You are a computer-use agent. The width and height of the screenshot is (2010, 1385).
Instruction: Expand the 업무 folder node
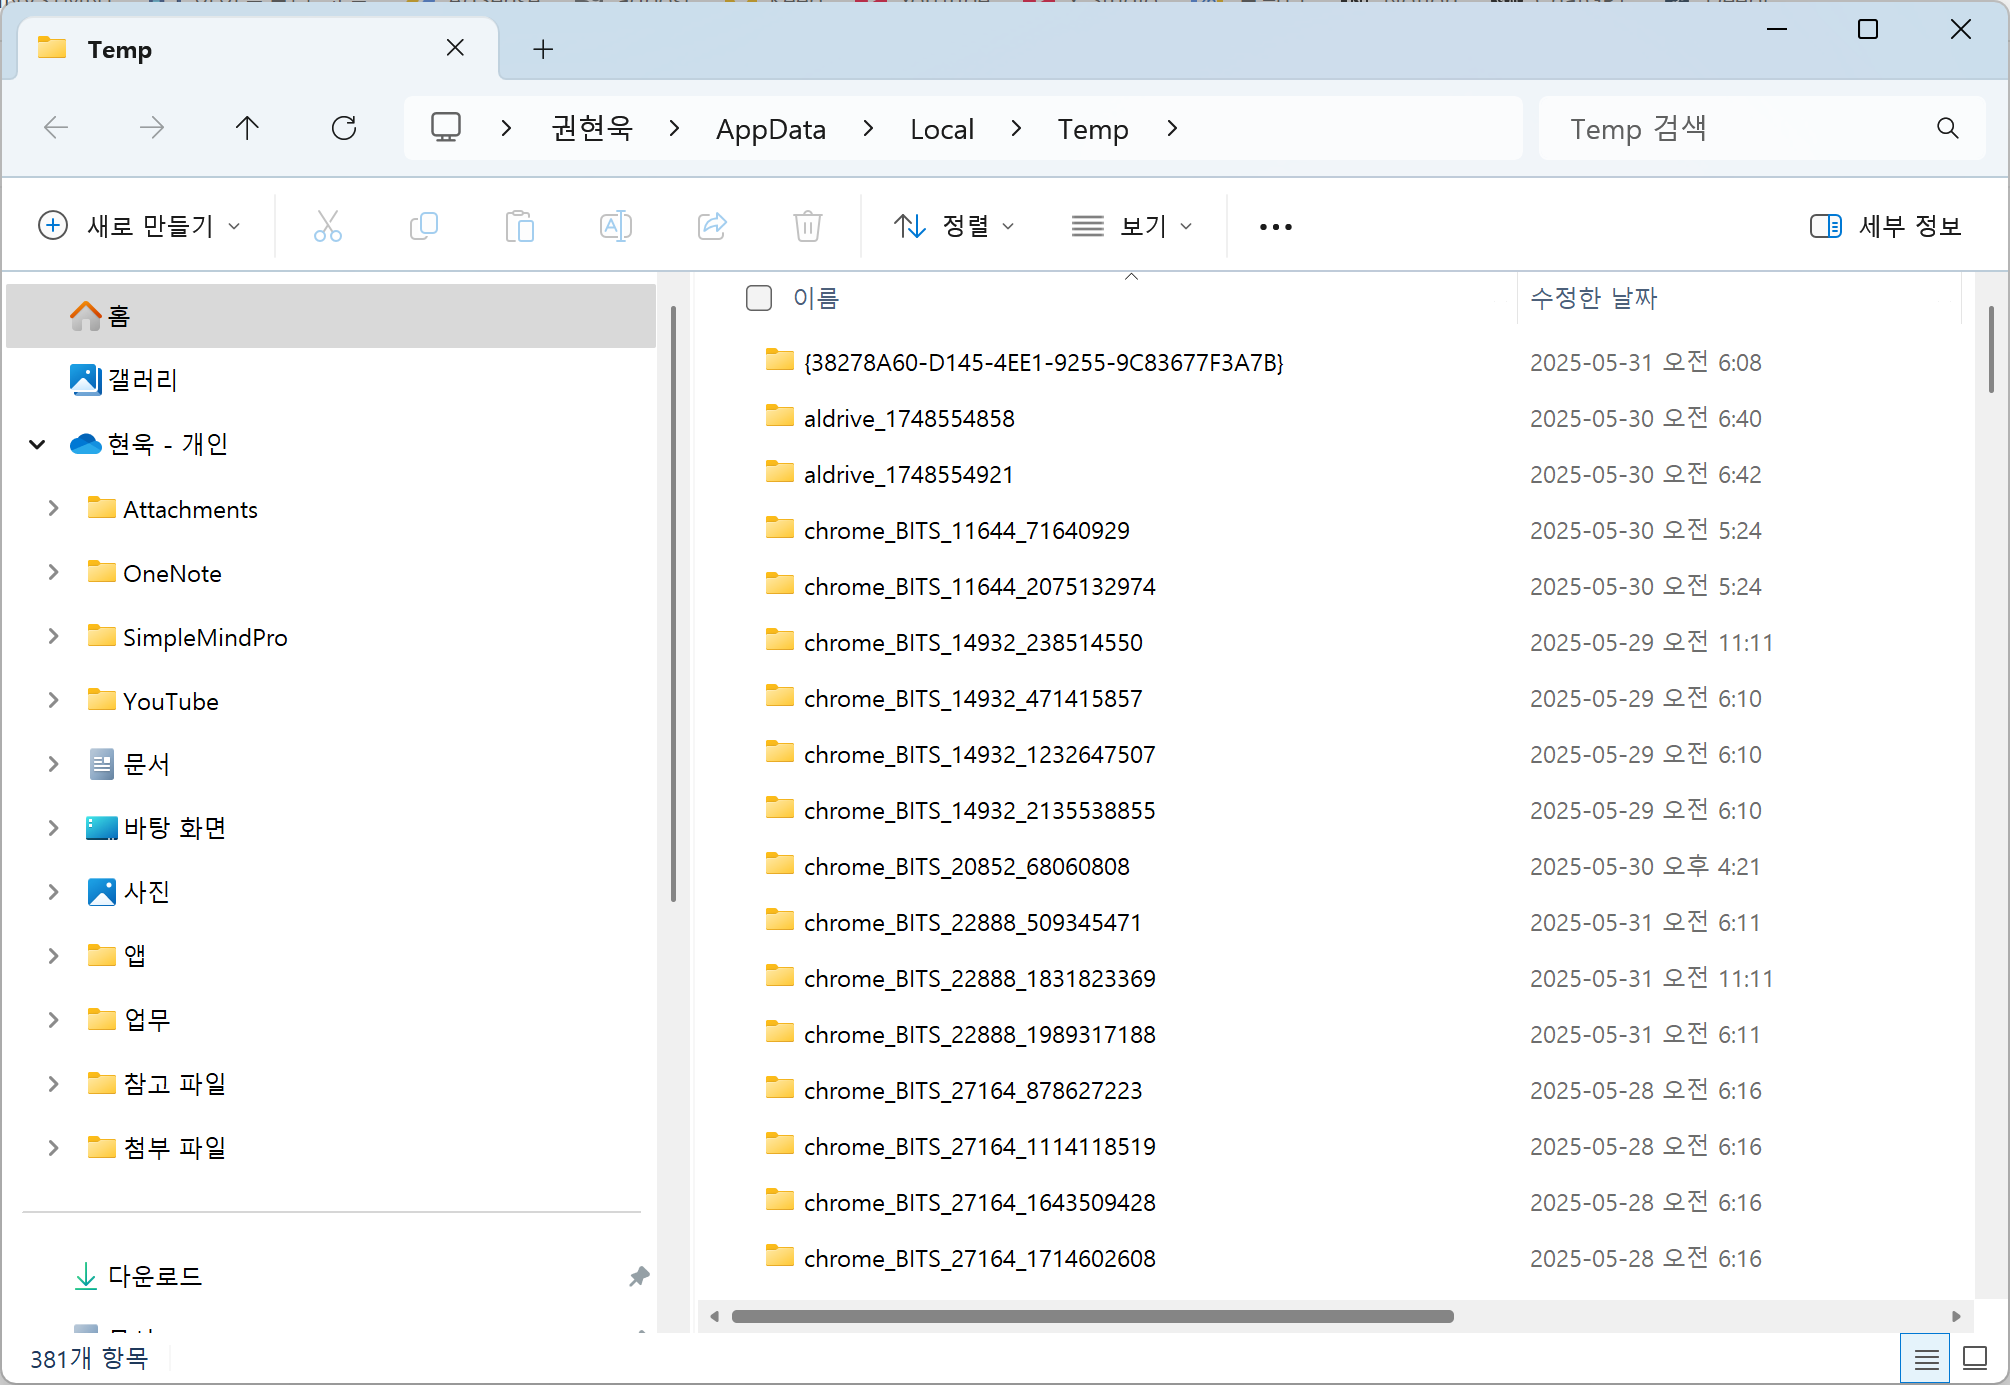pyautogui.click(x=53, y=1020)
